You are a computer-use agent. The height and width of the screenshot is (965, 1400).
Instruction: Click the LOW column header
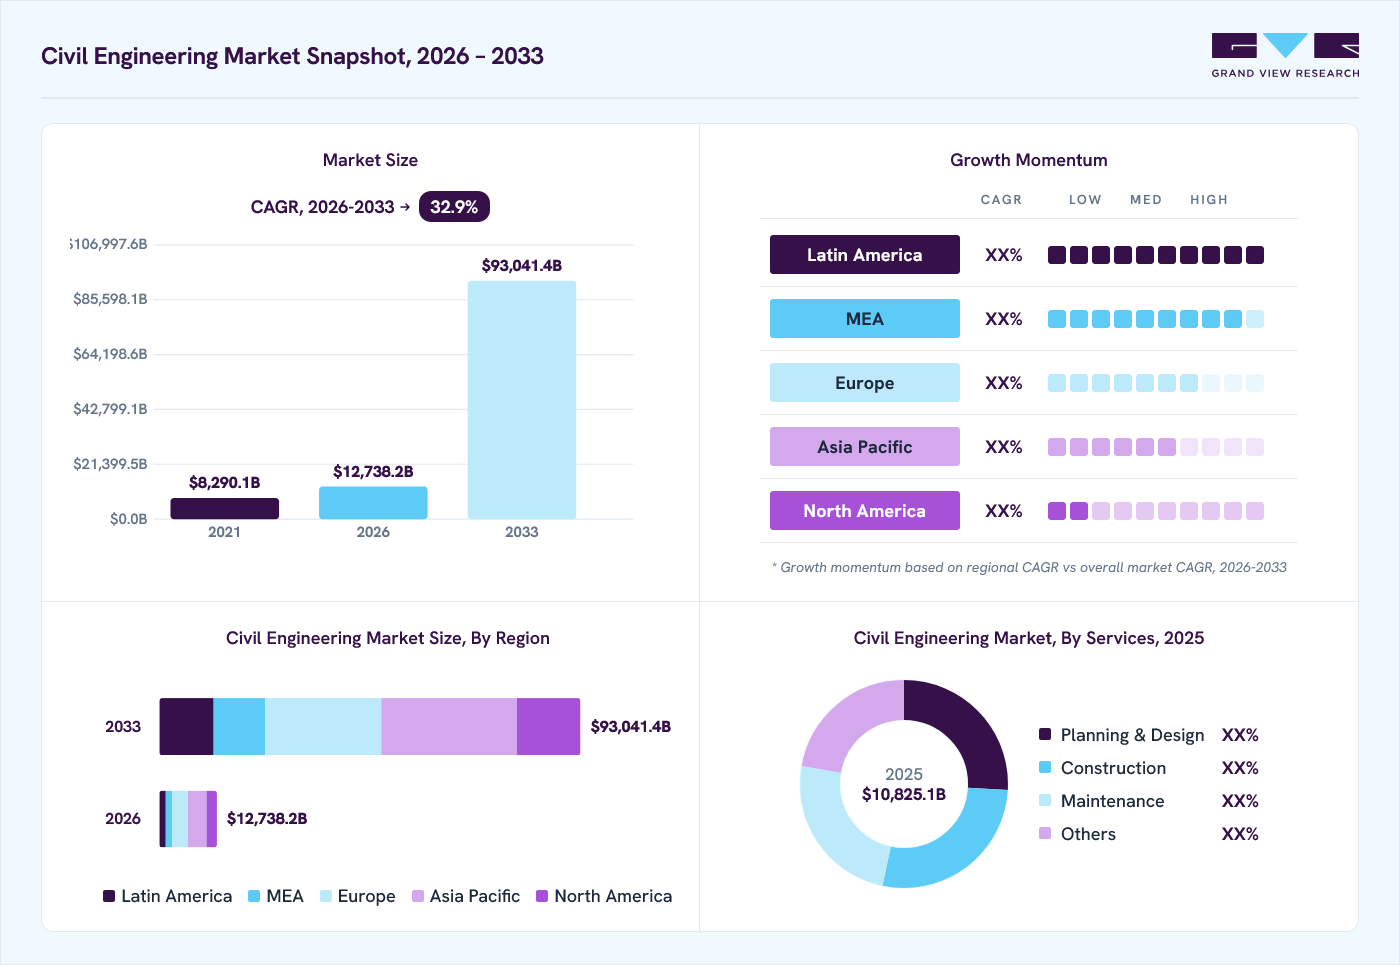tap(1085, 200)
